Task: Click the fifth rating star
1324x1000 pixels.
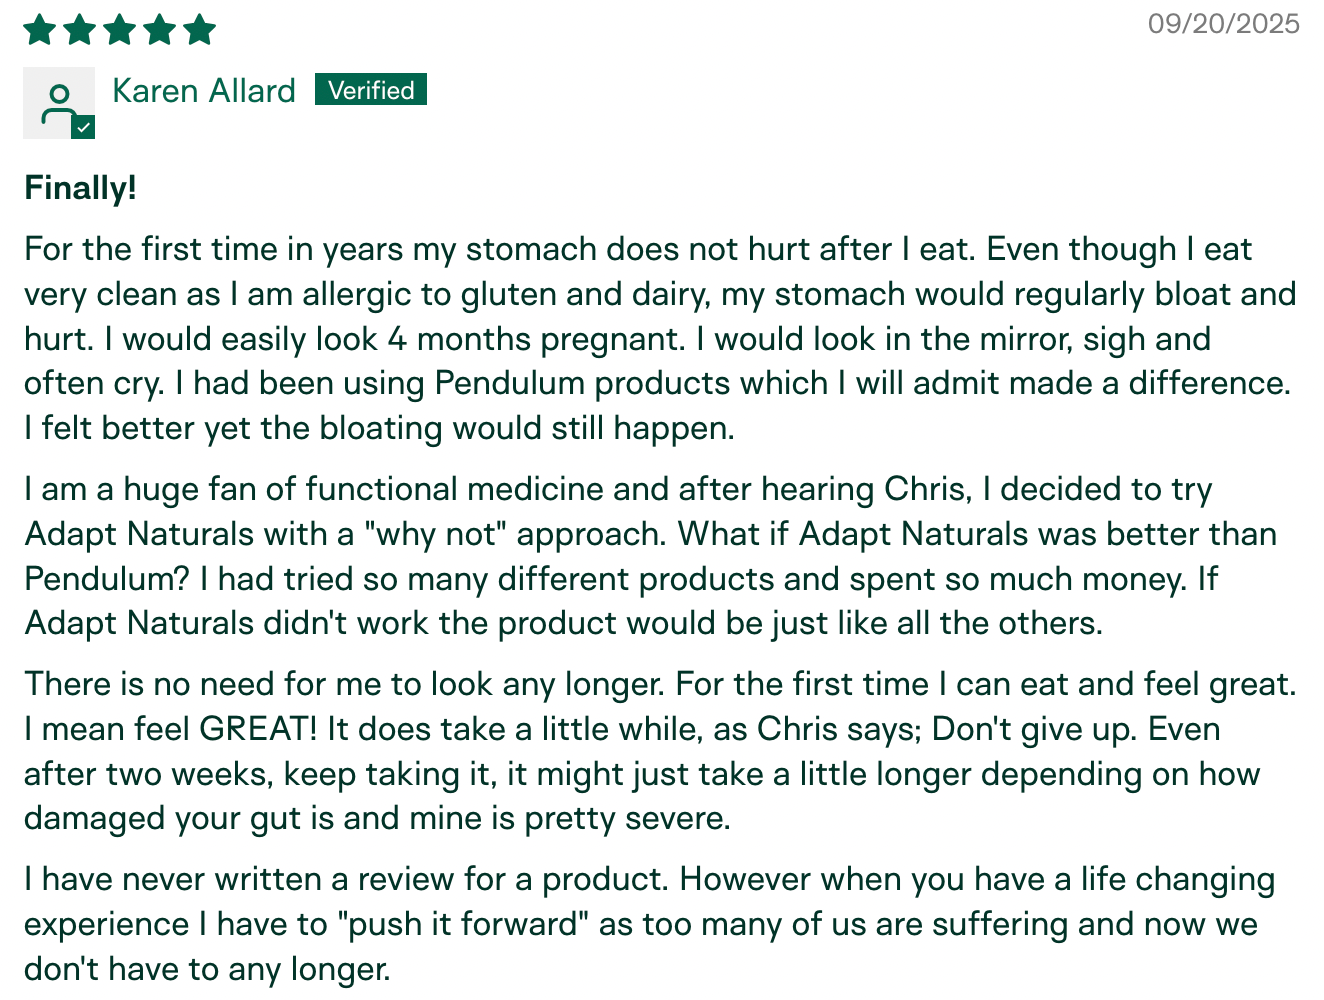Action: point(200,30)
